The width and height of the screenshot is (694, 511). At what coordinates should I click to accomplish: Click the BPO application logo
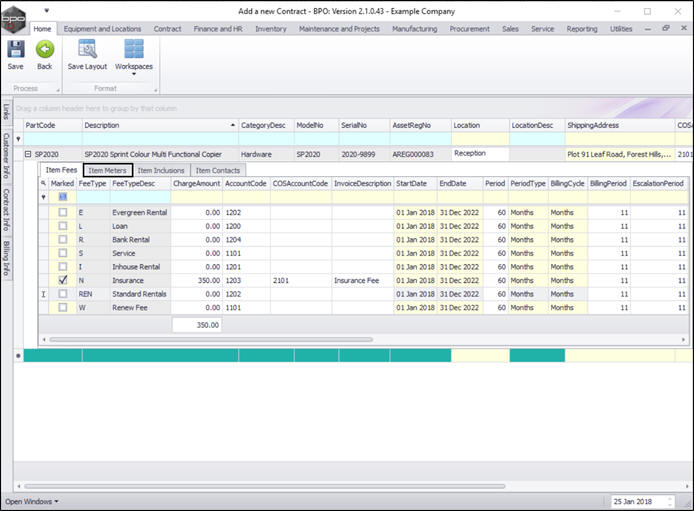(13, 17)
